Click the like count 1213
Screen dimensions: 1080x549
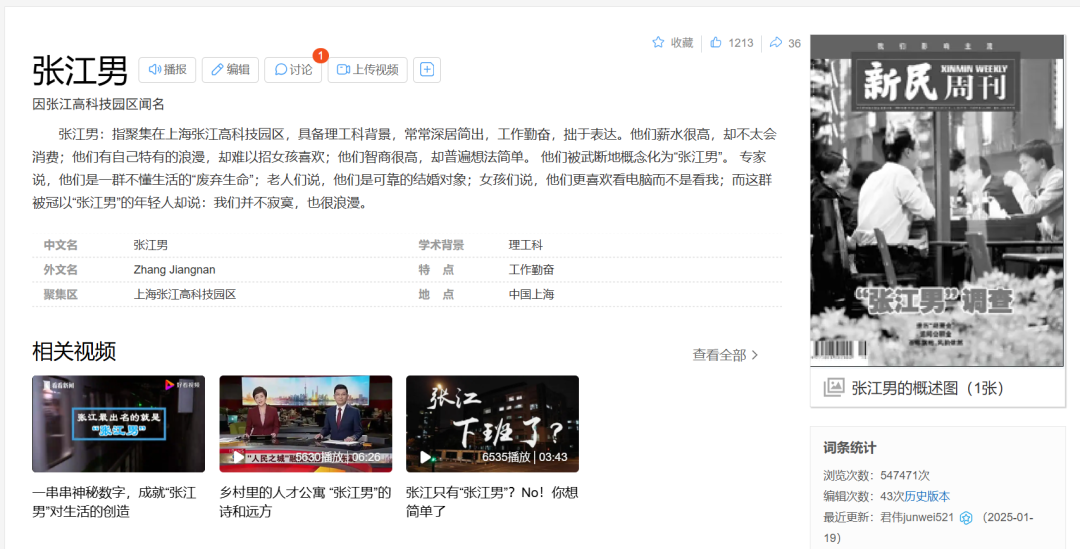pyautogui.click(x=740, y=43)
